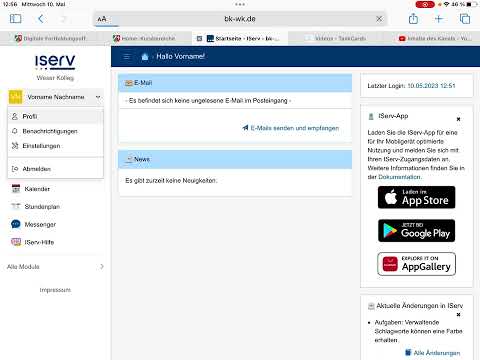The image size is (480, 360).
Task: Click the Hallo Vorname! breadcrumb text
Action: coord(180,57)
